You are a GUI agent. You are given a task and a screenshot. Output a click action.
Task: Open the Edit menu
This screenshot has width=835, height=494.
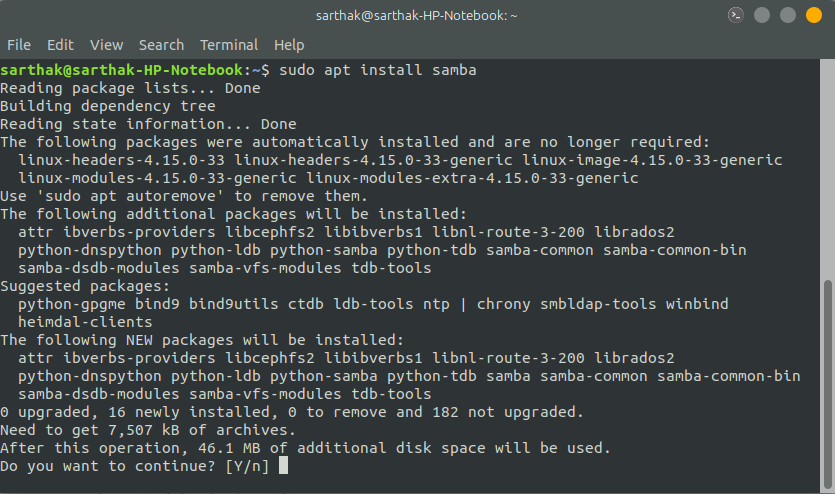60,45
